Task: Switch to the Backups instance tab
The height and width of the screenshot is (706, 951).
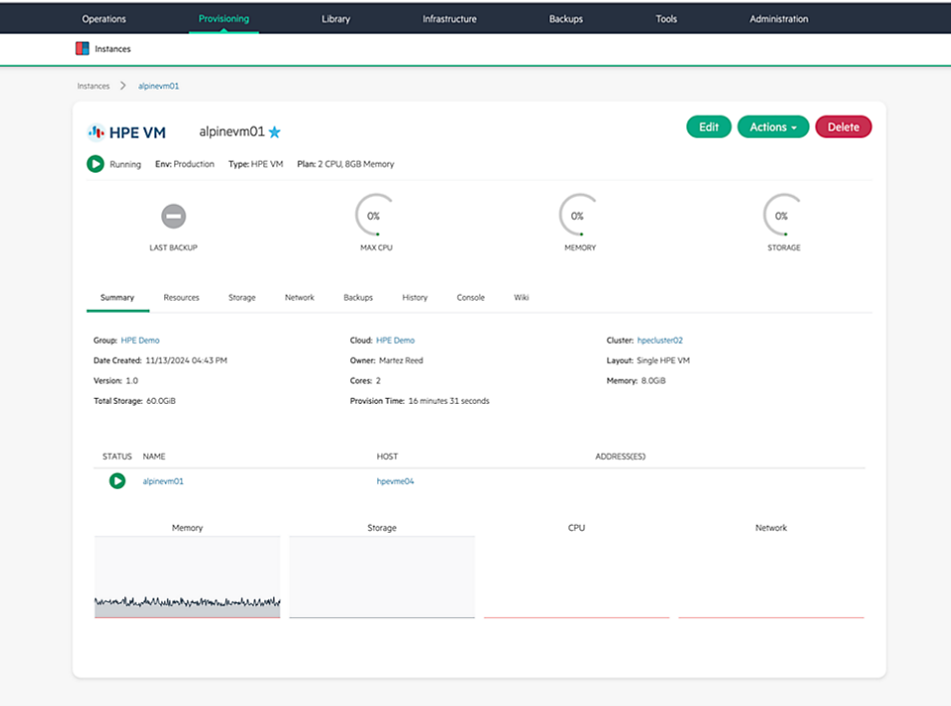Action: [x=358, y=298]
